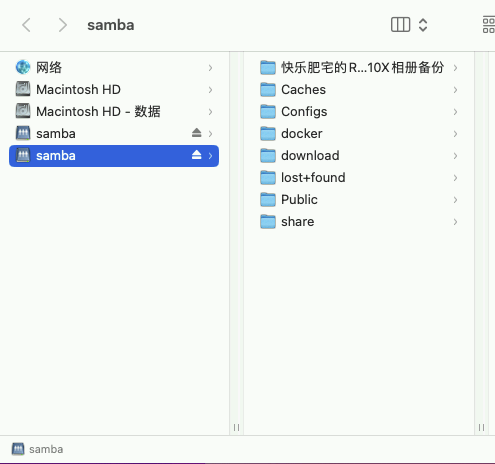Open the docker folder
This screenshot has width=495, height=464.
point(359,134)
